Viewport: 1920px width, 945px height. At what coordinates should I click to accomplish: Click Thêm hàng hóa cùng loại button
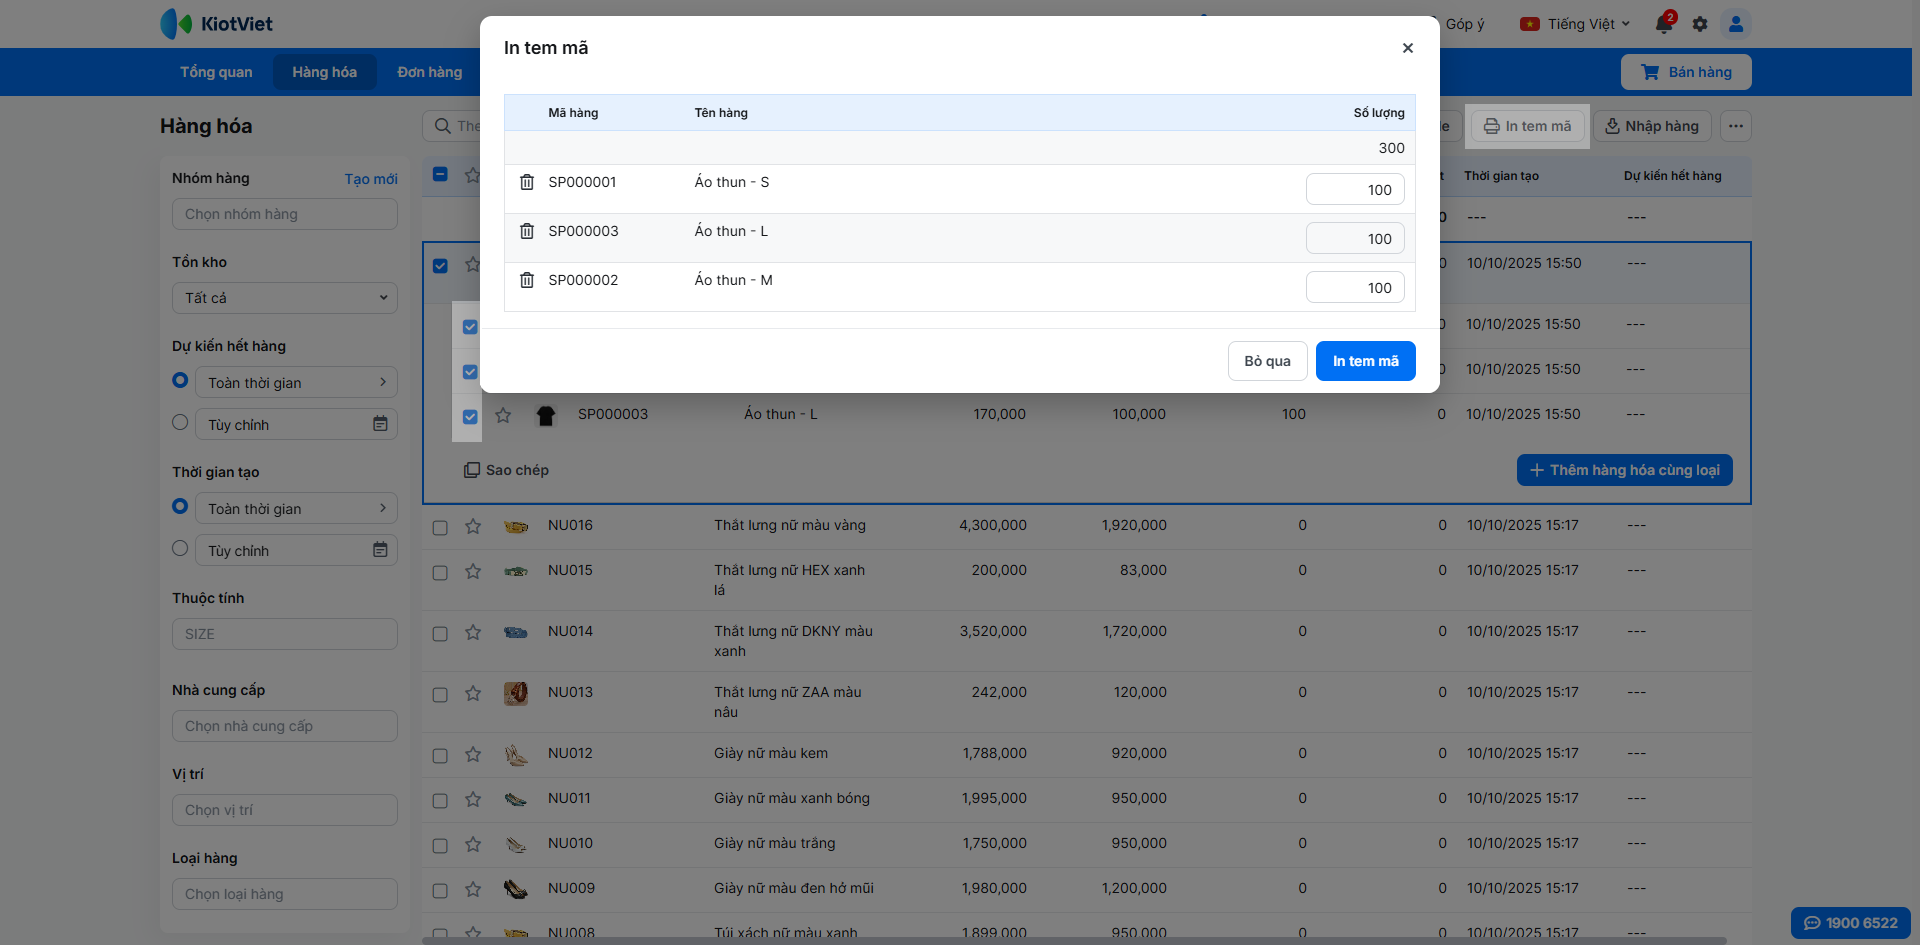point(1625,470)
